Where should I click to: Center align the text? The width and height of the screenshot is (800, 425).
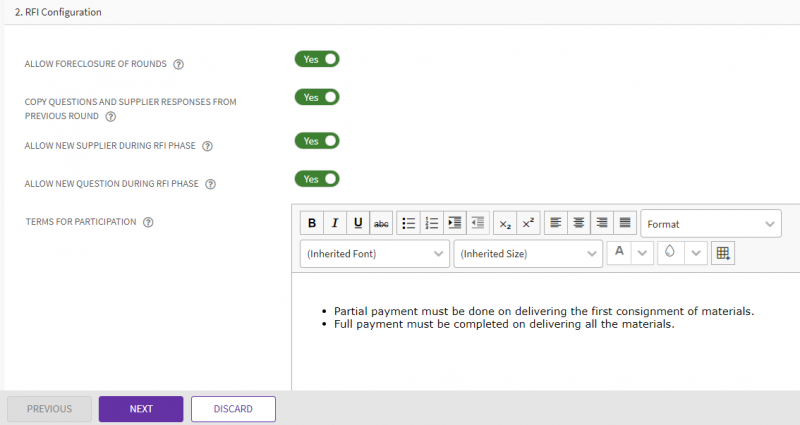pyautogui.click(x=578, y=223)
